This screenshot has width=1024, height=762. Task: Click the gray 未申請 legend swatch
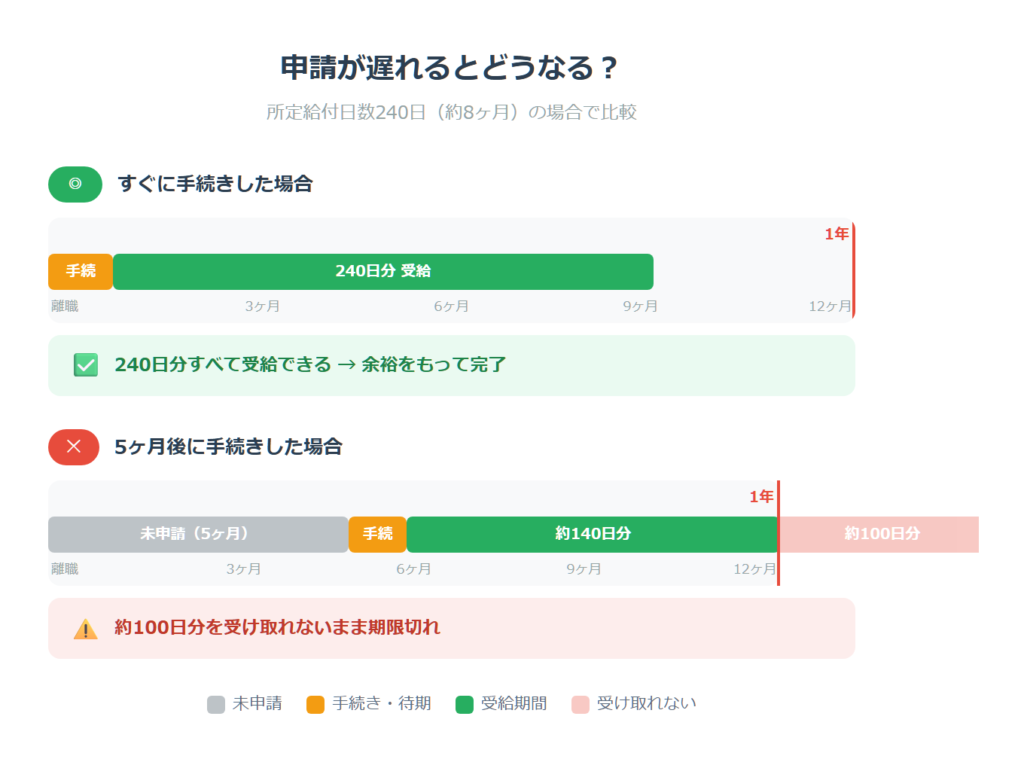(x=216, y=704)
